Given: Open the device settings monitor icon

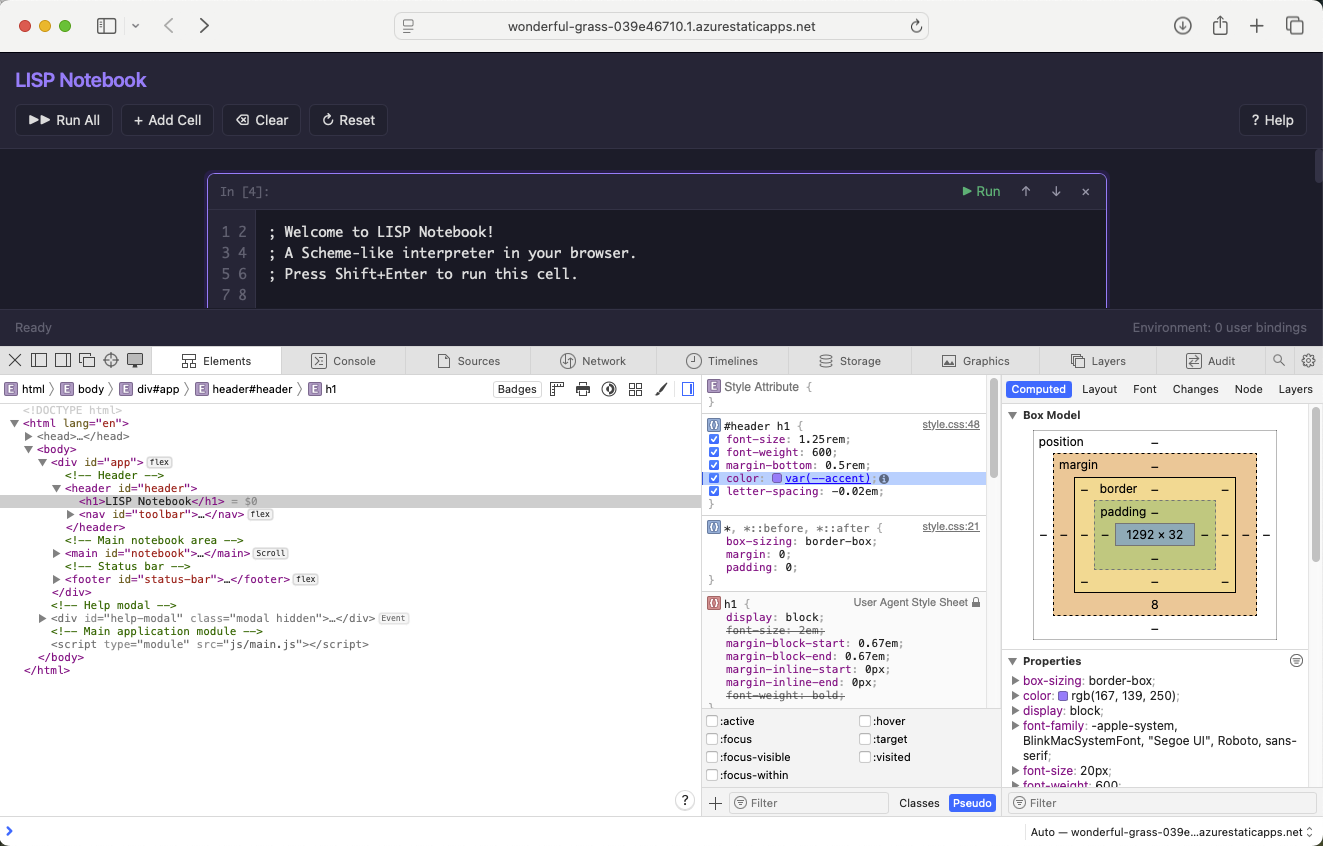Looking at the screenshot, I should (135, 361).
